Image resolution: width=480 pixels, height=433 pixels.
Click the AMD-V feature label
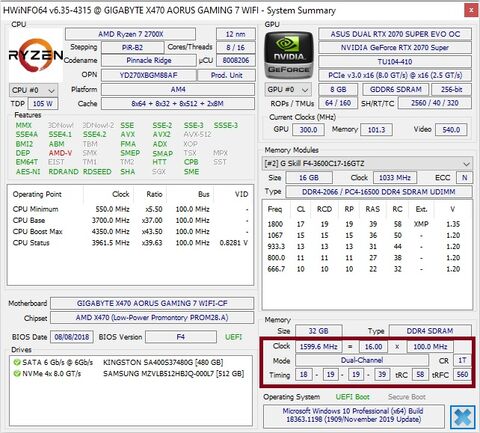tap(60, 153)
